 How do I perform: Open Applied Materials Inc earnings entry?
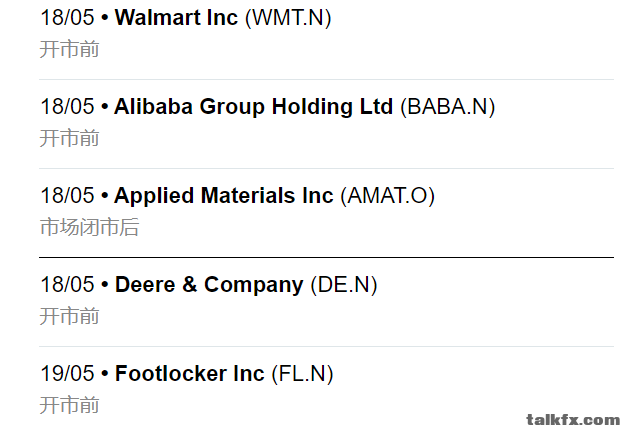(224, 196)
